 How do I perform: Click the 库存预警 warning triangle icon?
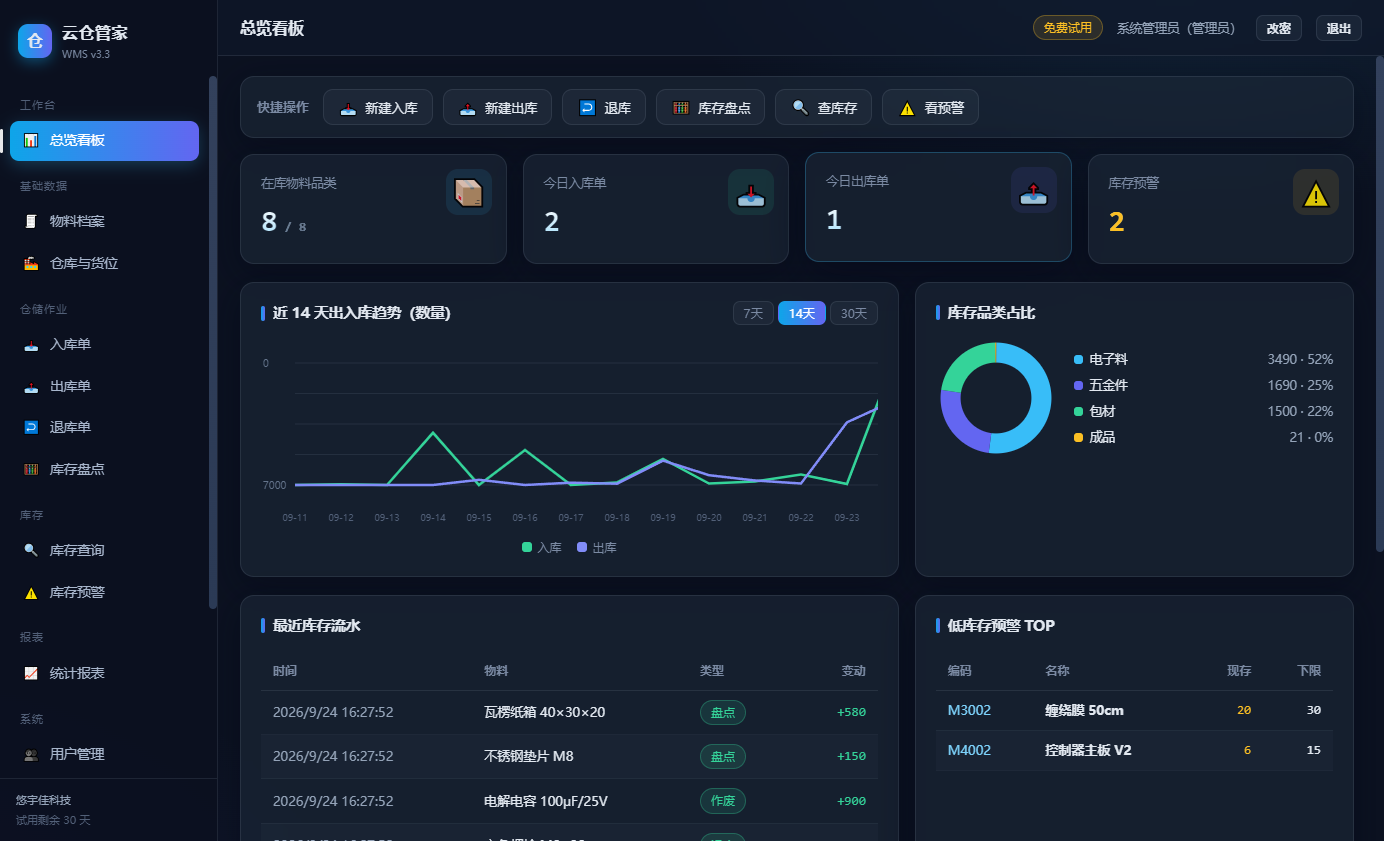(1316, 192)
